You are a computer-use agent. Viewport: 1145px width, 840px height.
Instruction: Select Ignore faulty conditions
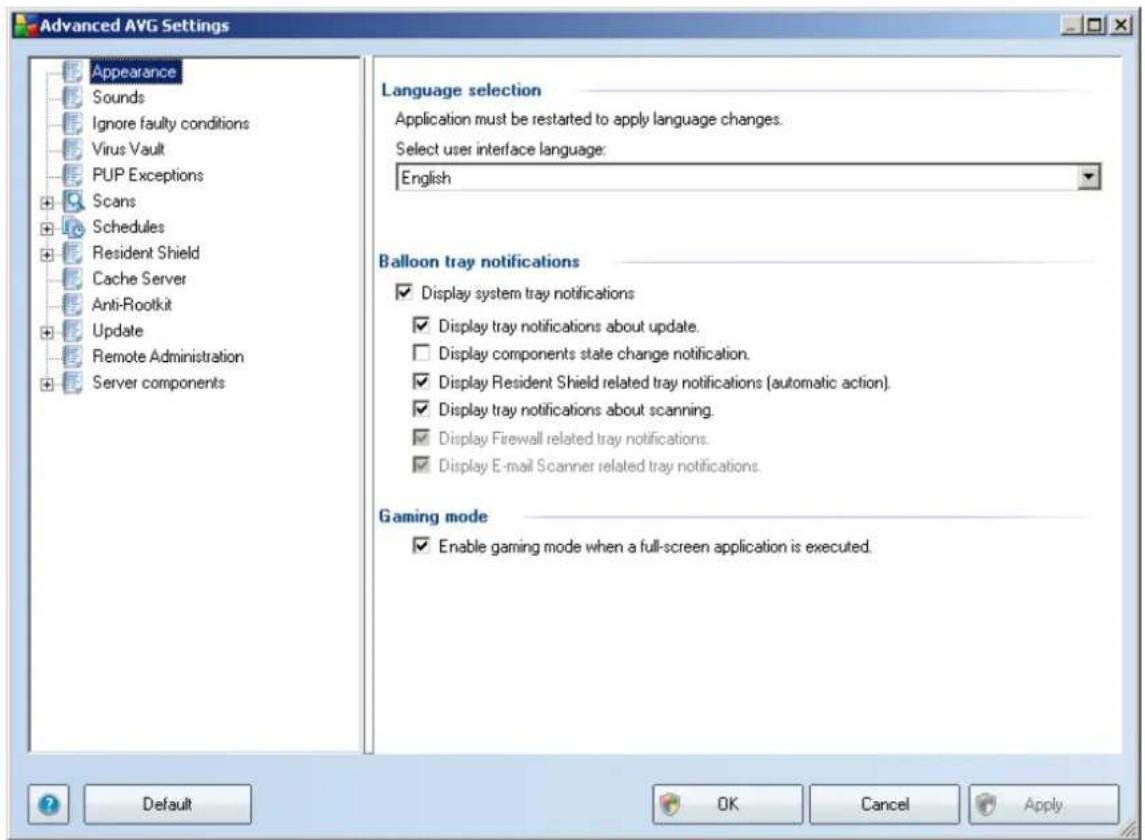point(171,123)
